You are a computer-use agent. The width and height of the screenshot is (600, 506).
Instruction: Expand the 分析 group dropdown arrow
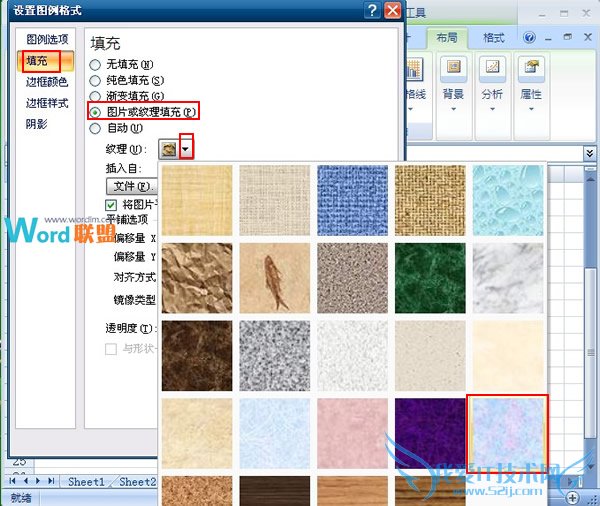tap(492, 109)
